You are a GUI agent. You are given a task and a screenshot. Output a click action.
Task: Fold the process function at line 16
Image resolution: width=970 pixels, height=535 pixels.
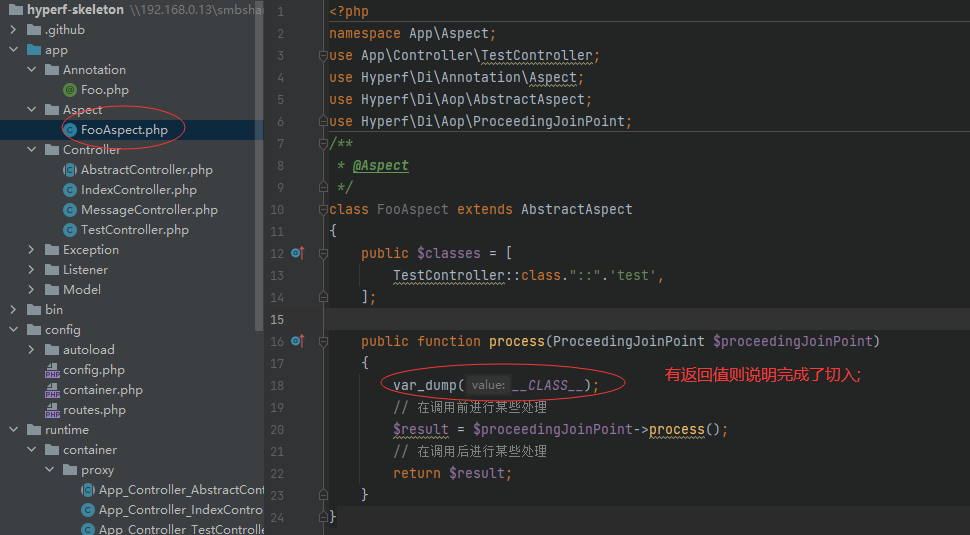(x=323, y=341)
